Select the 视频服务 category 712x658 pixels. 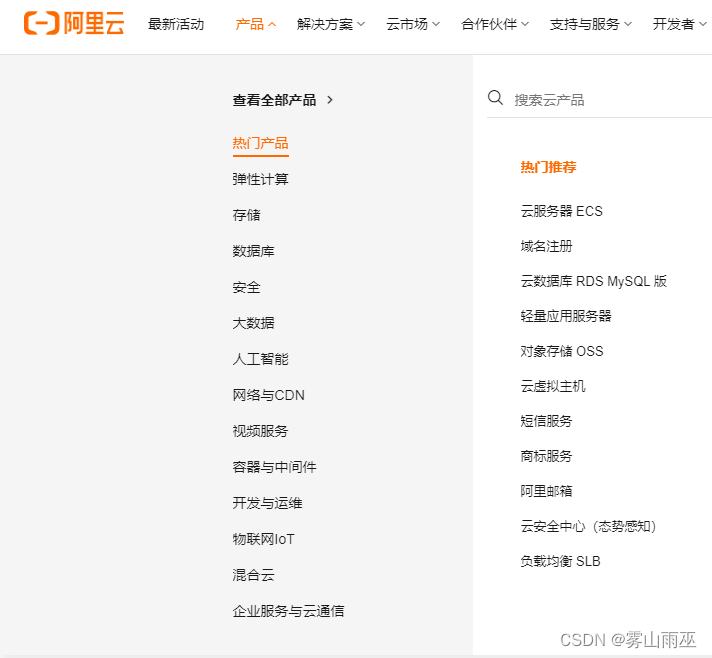tap(261, 431)
